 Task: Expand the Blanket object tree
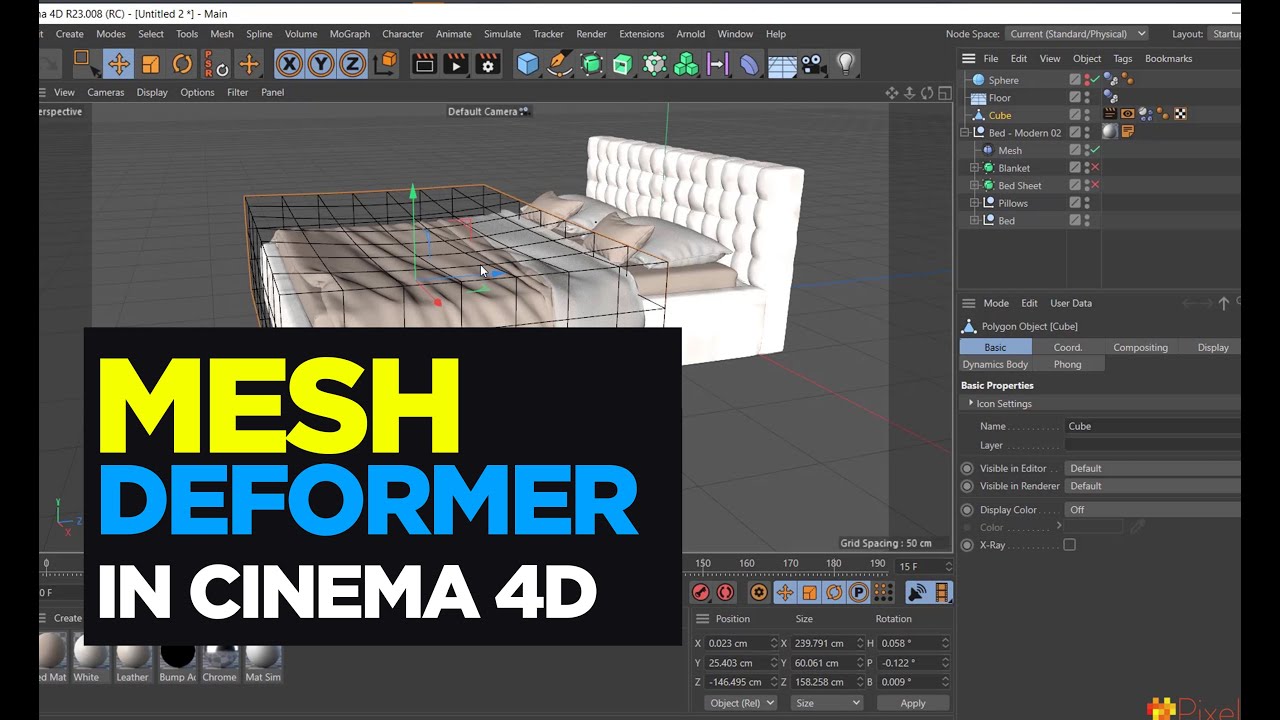974,168
